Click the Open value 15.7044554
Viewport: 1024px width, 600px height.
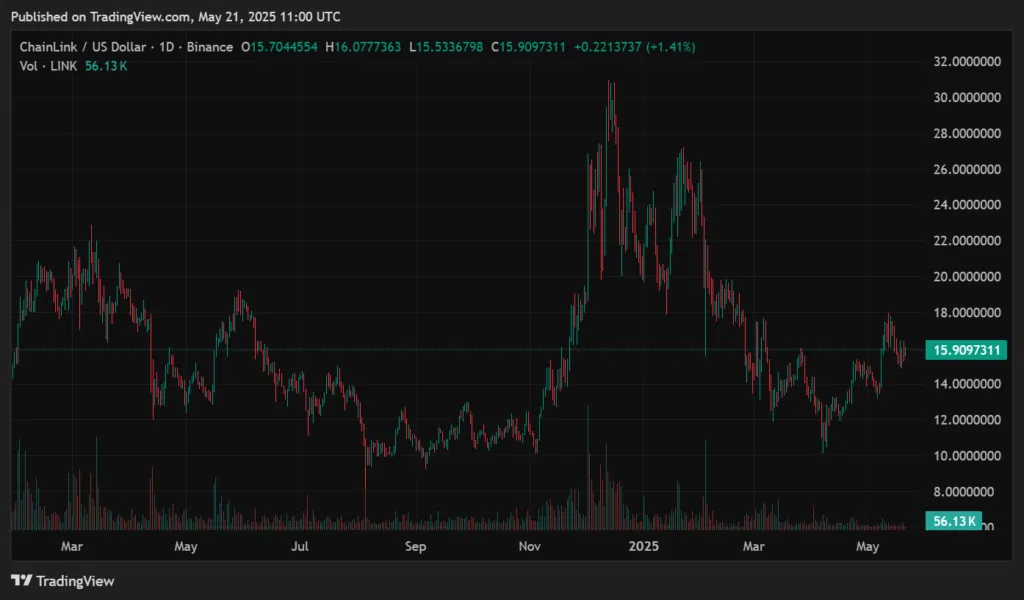[285, 47]
